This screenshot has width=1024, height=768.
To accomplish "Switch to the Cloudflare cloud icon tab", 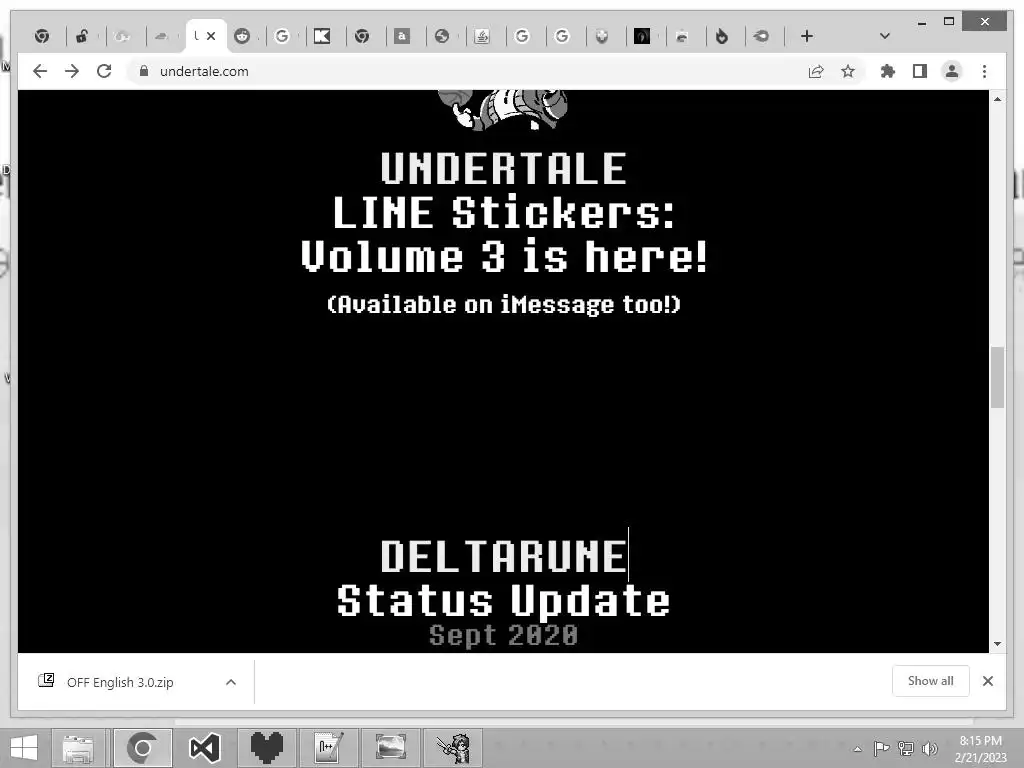I will (x=161, y=36).
